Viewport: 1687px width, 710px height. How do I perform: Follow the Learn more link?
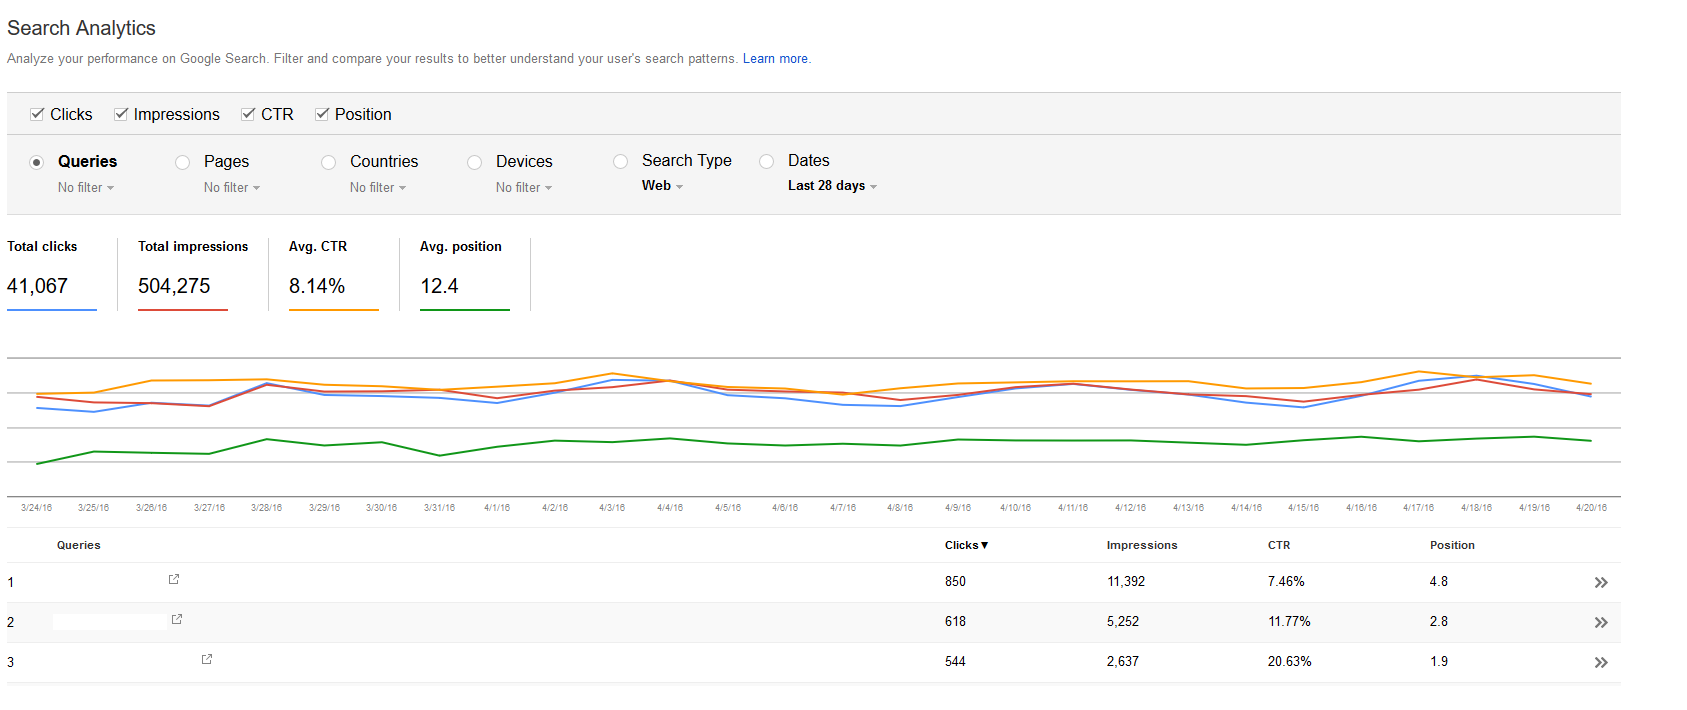[775, 59]
